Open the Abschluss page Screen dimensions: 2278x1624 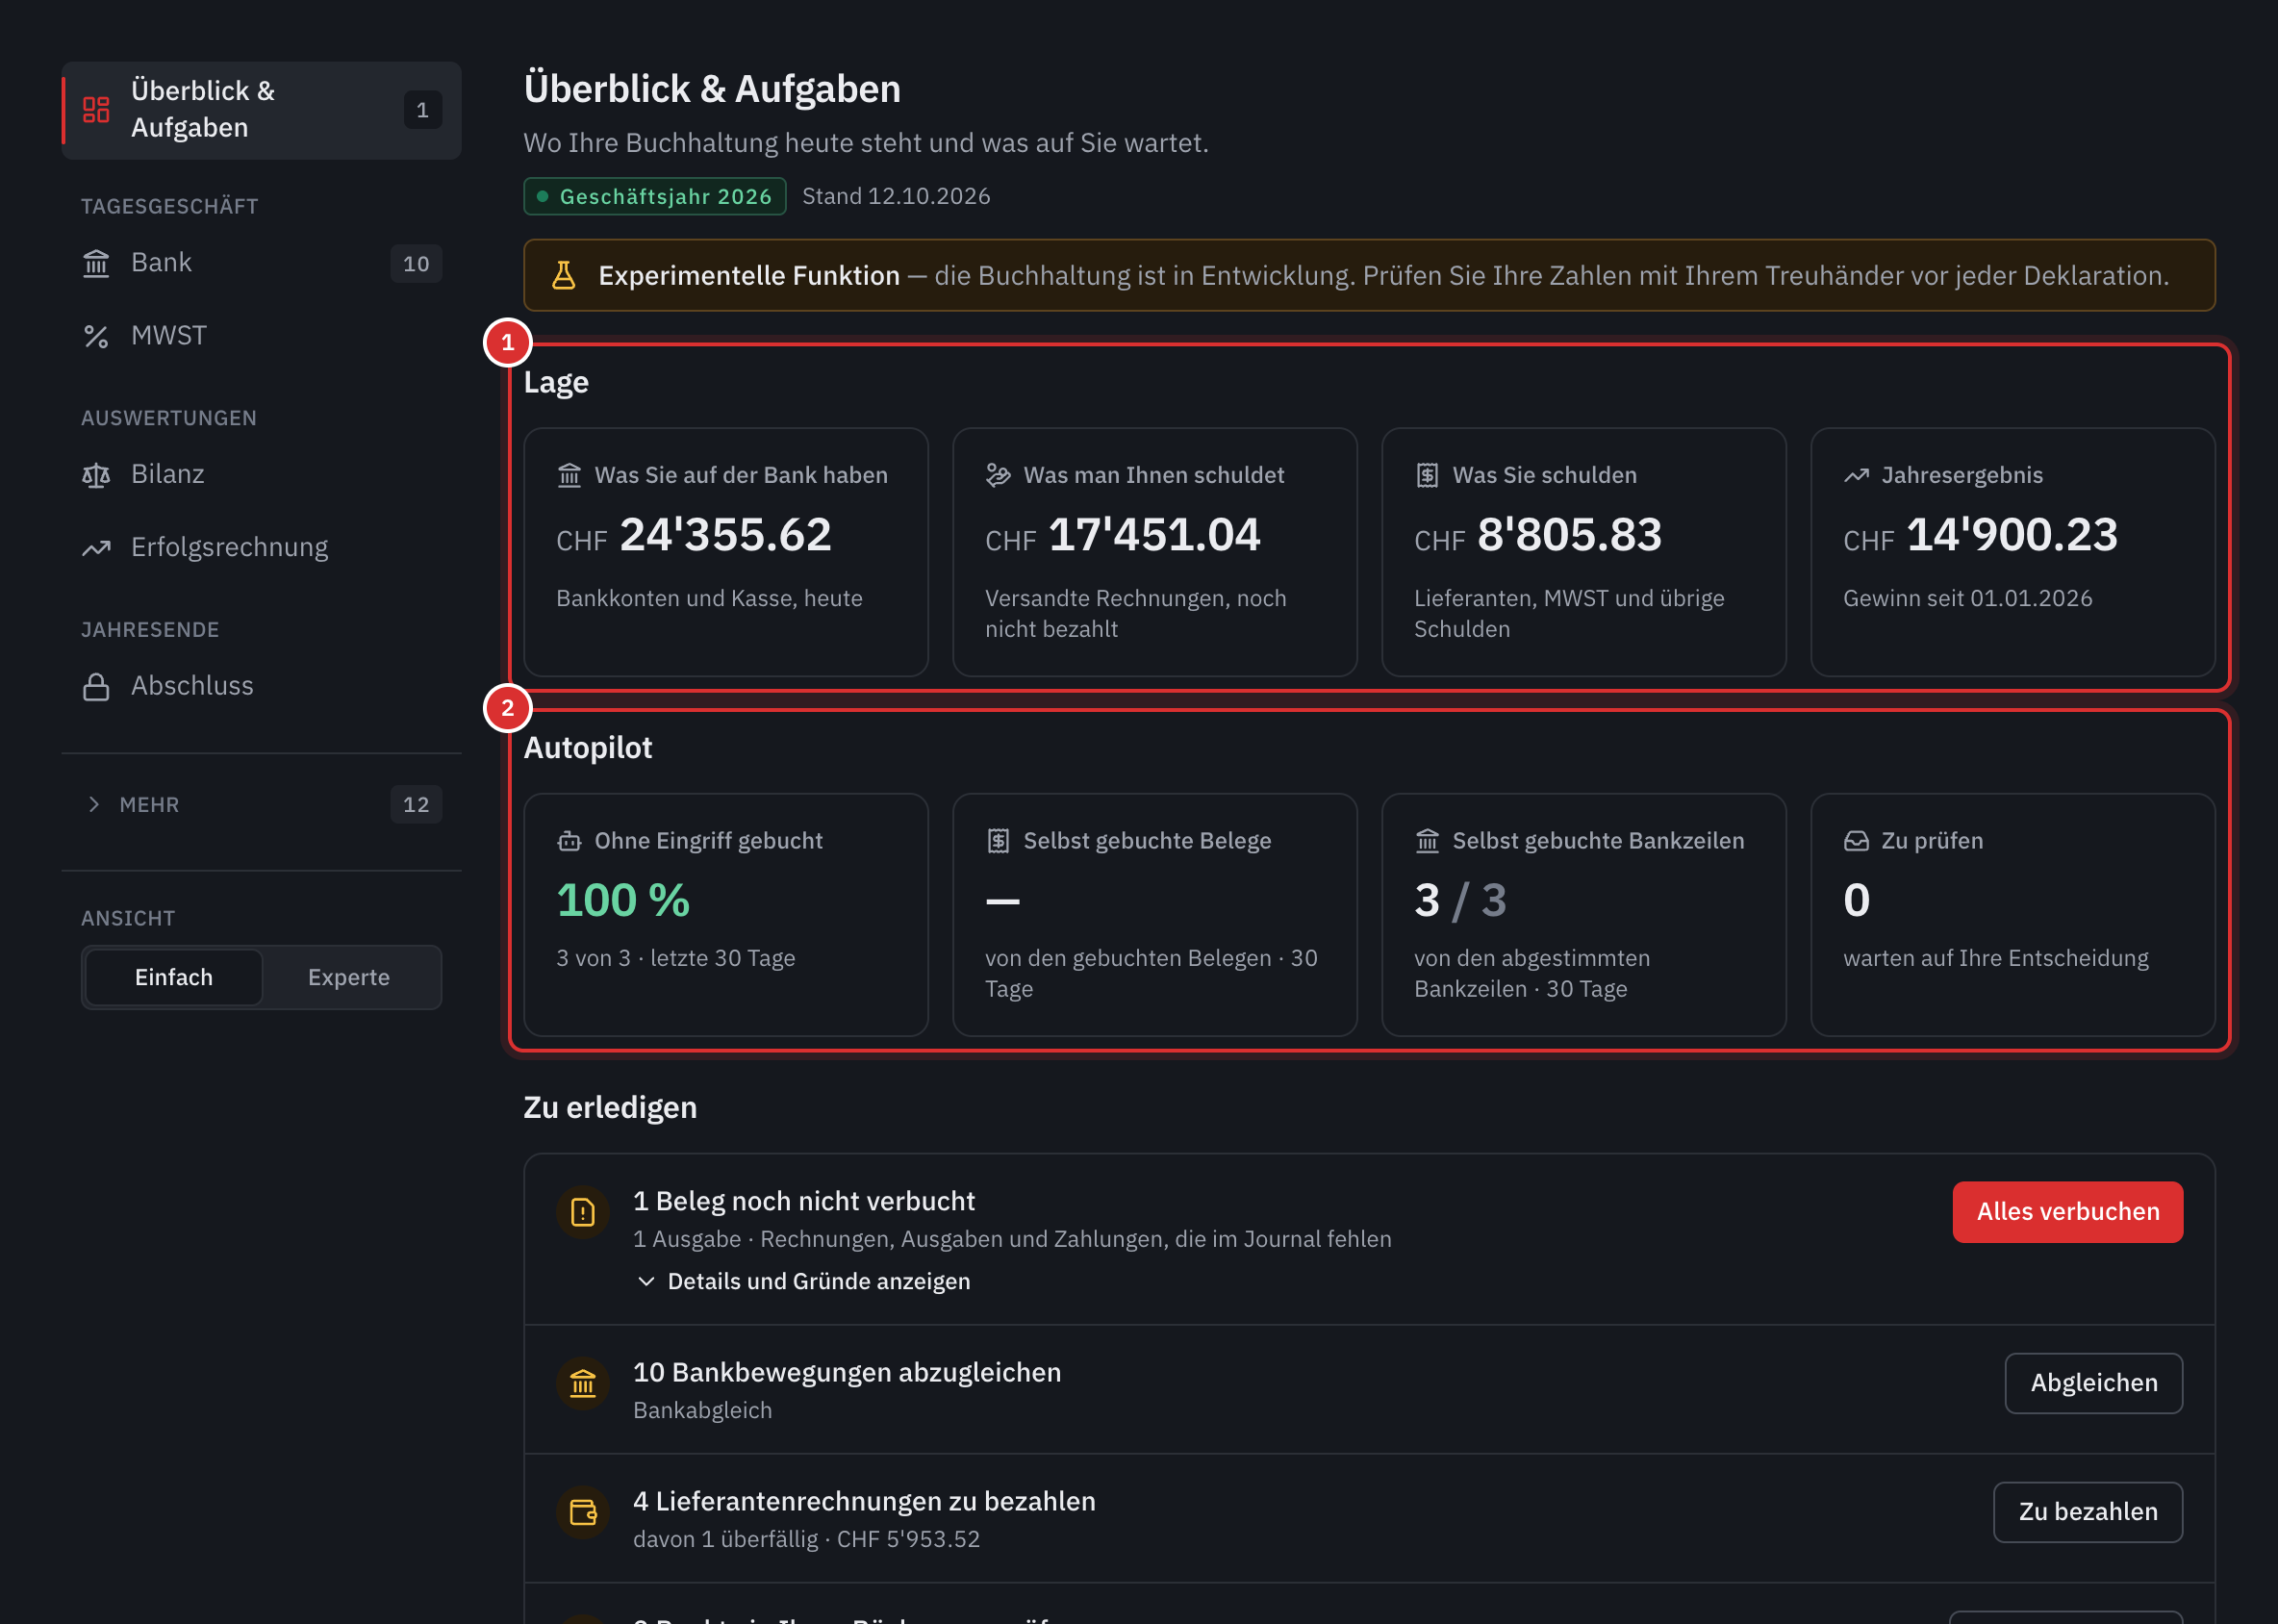click(261, 687)
